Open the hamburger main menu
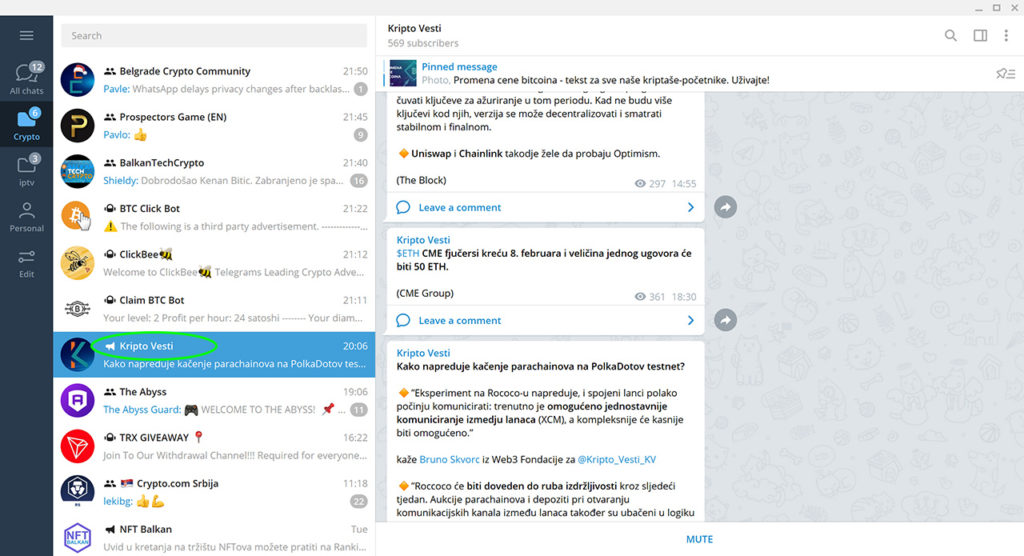The width and height of the screenshot is (1024, 556). coord(26,36)
